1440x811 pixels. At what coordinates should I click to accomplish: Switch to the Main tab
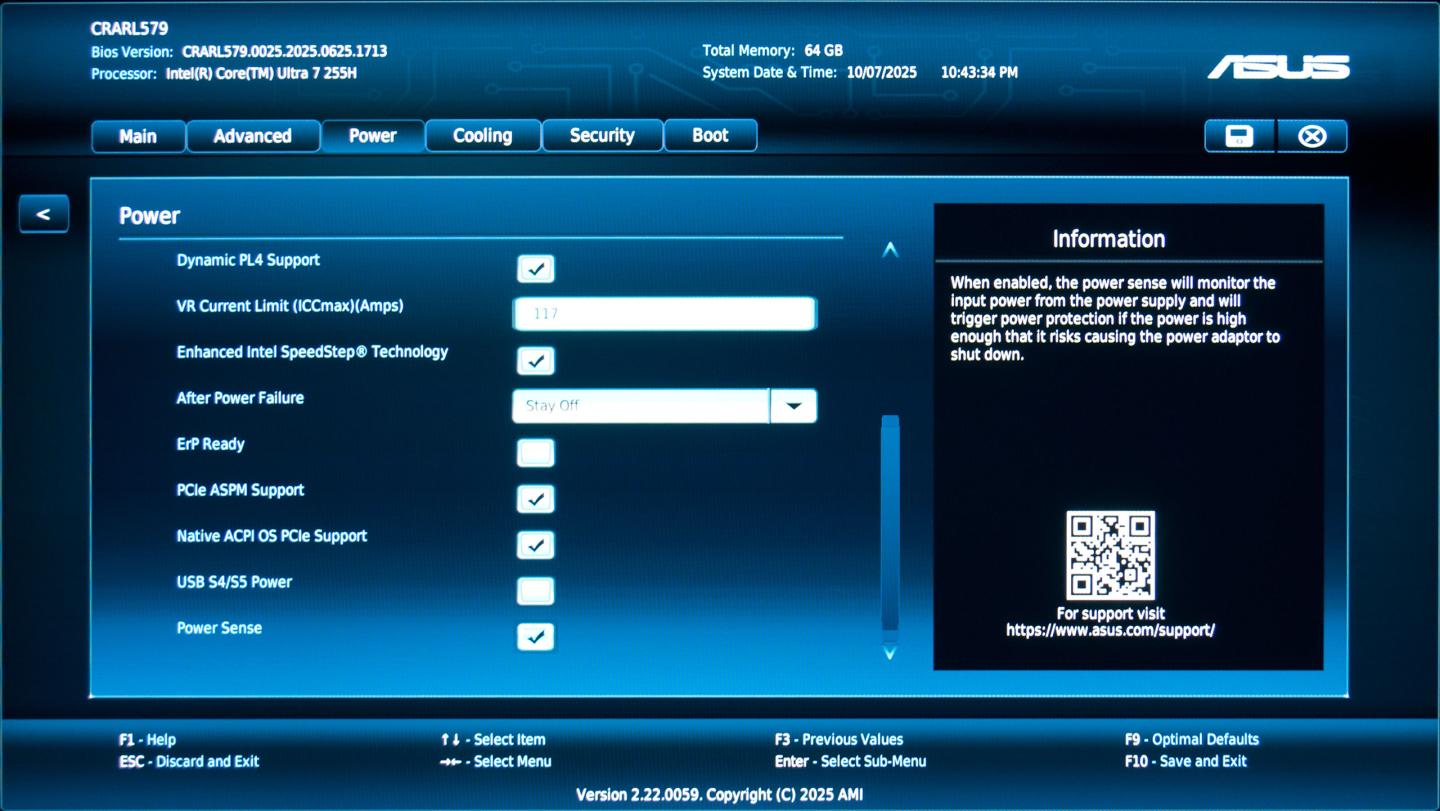pyautogui.click(x=138, y=136)
